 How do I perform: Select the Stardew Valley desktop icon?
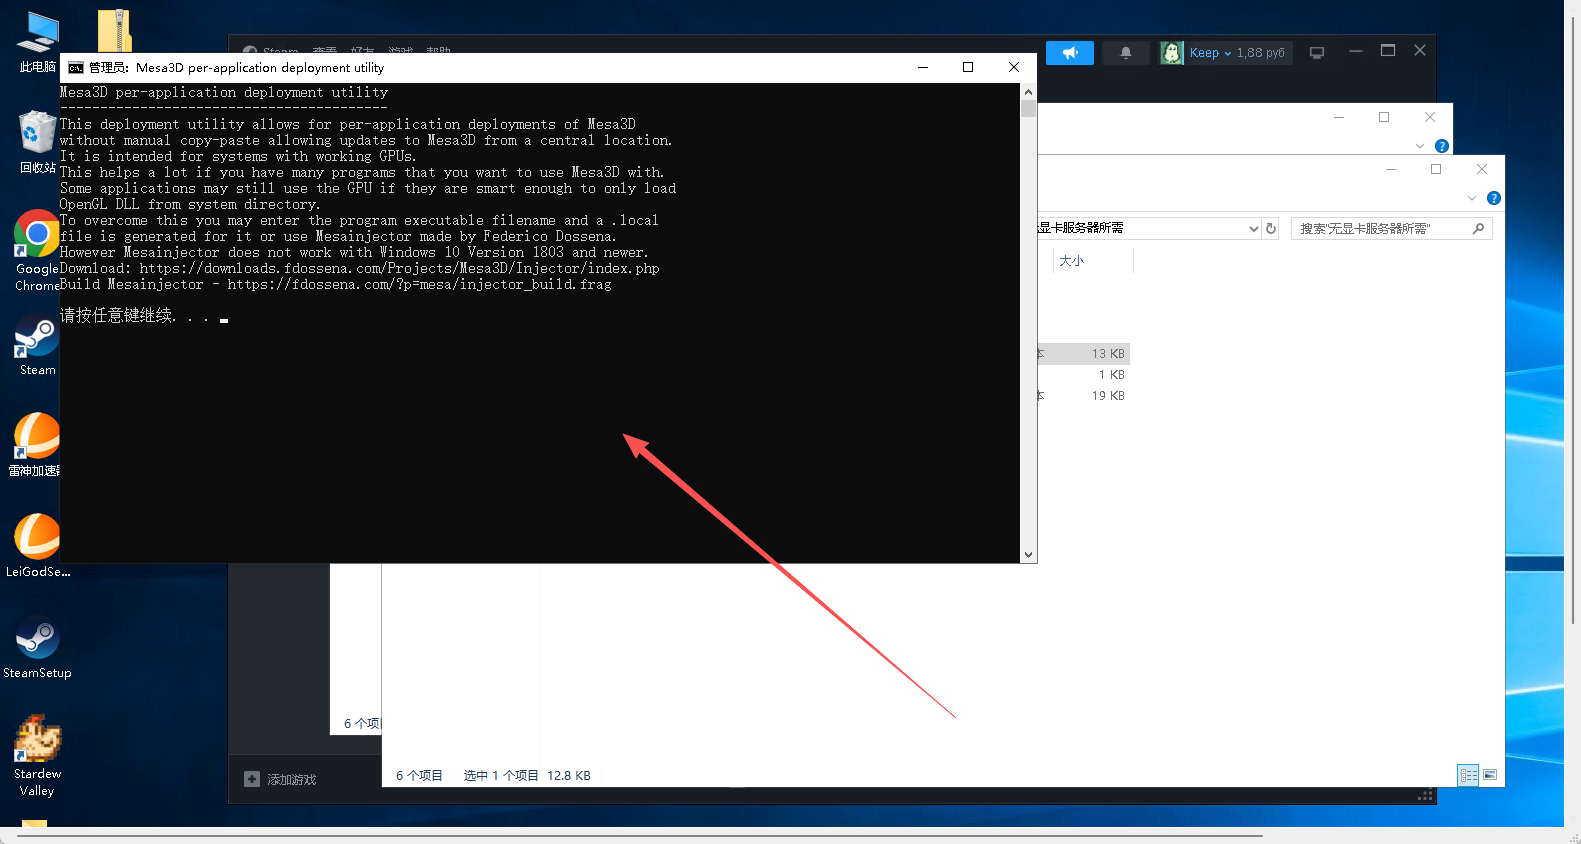[x=37, y=740]
